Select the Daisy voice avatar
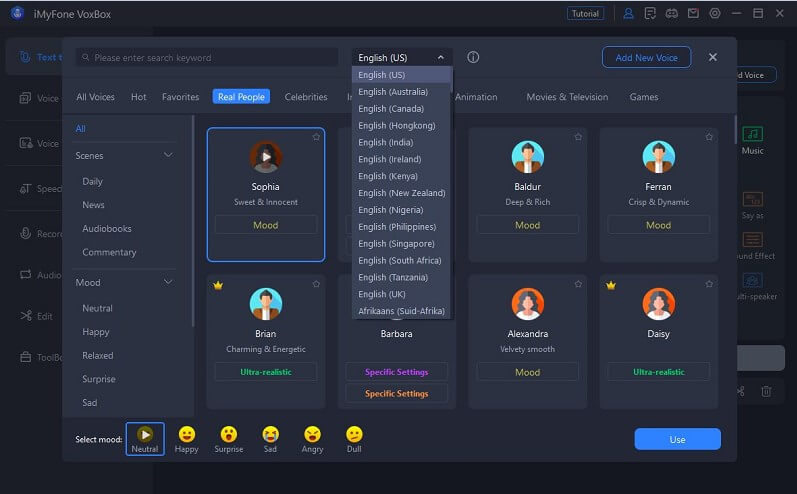 pyautogui.click(x=659, y=303)
